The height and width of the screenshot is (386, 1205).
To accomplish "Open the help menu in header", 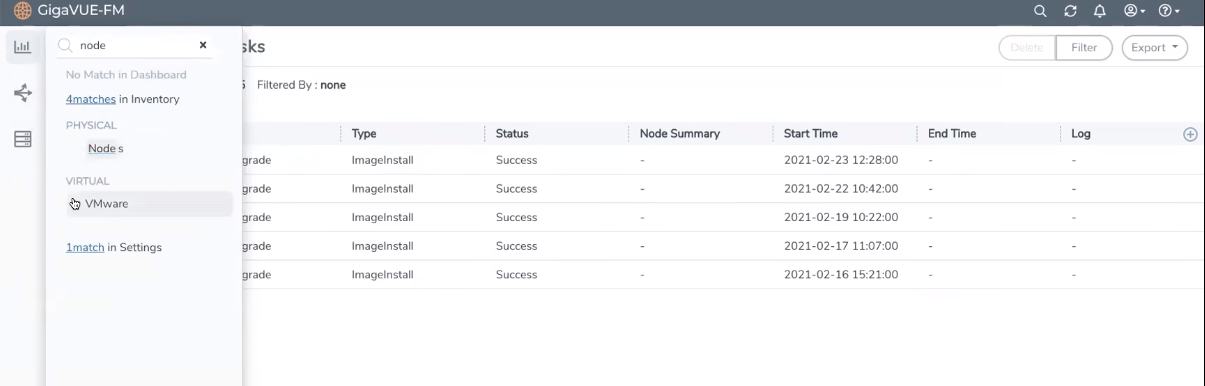I will coord(1169,11).
